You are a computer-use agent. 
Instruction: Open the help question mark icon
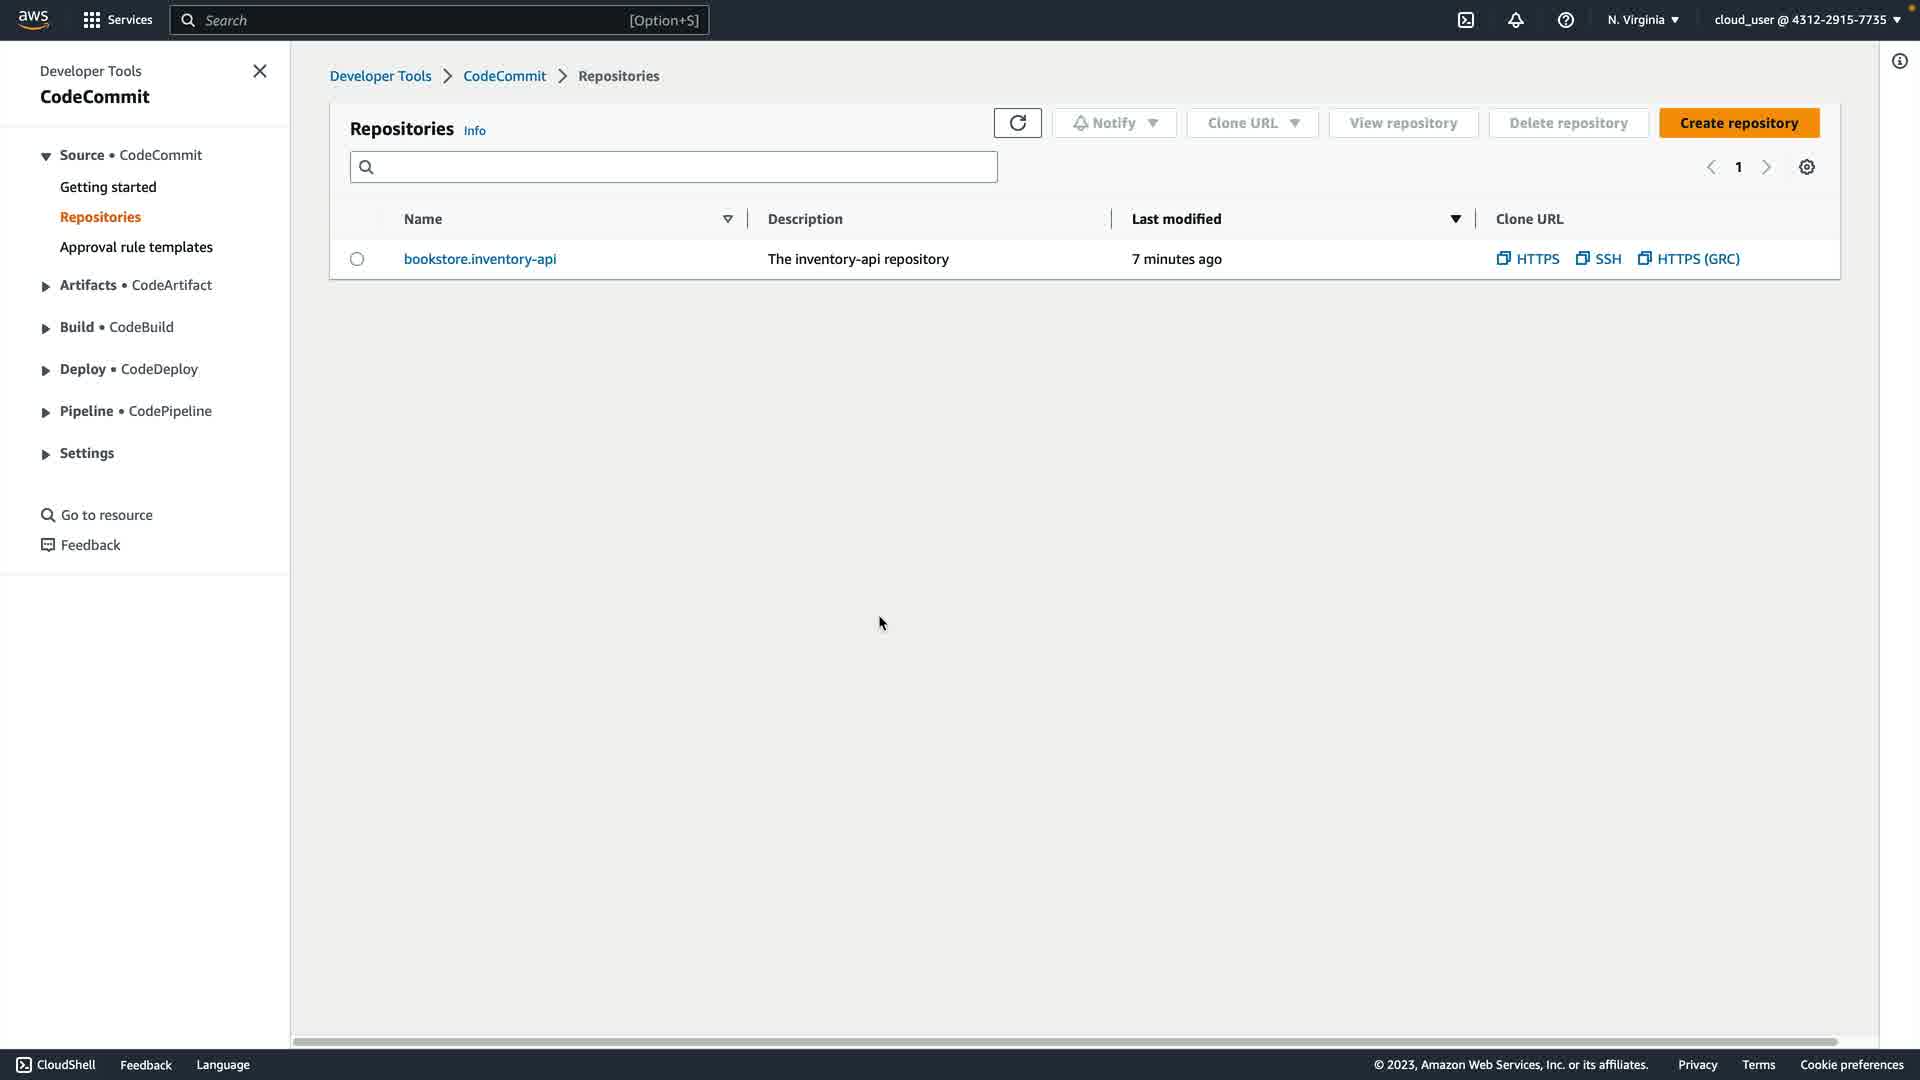(x=1565, y=20)
